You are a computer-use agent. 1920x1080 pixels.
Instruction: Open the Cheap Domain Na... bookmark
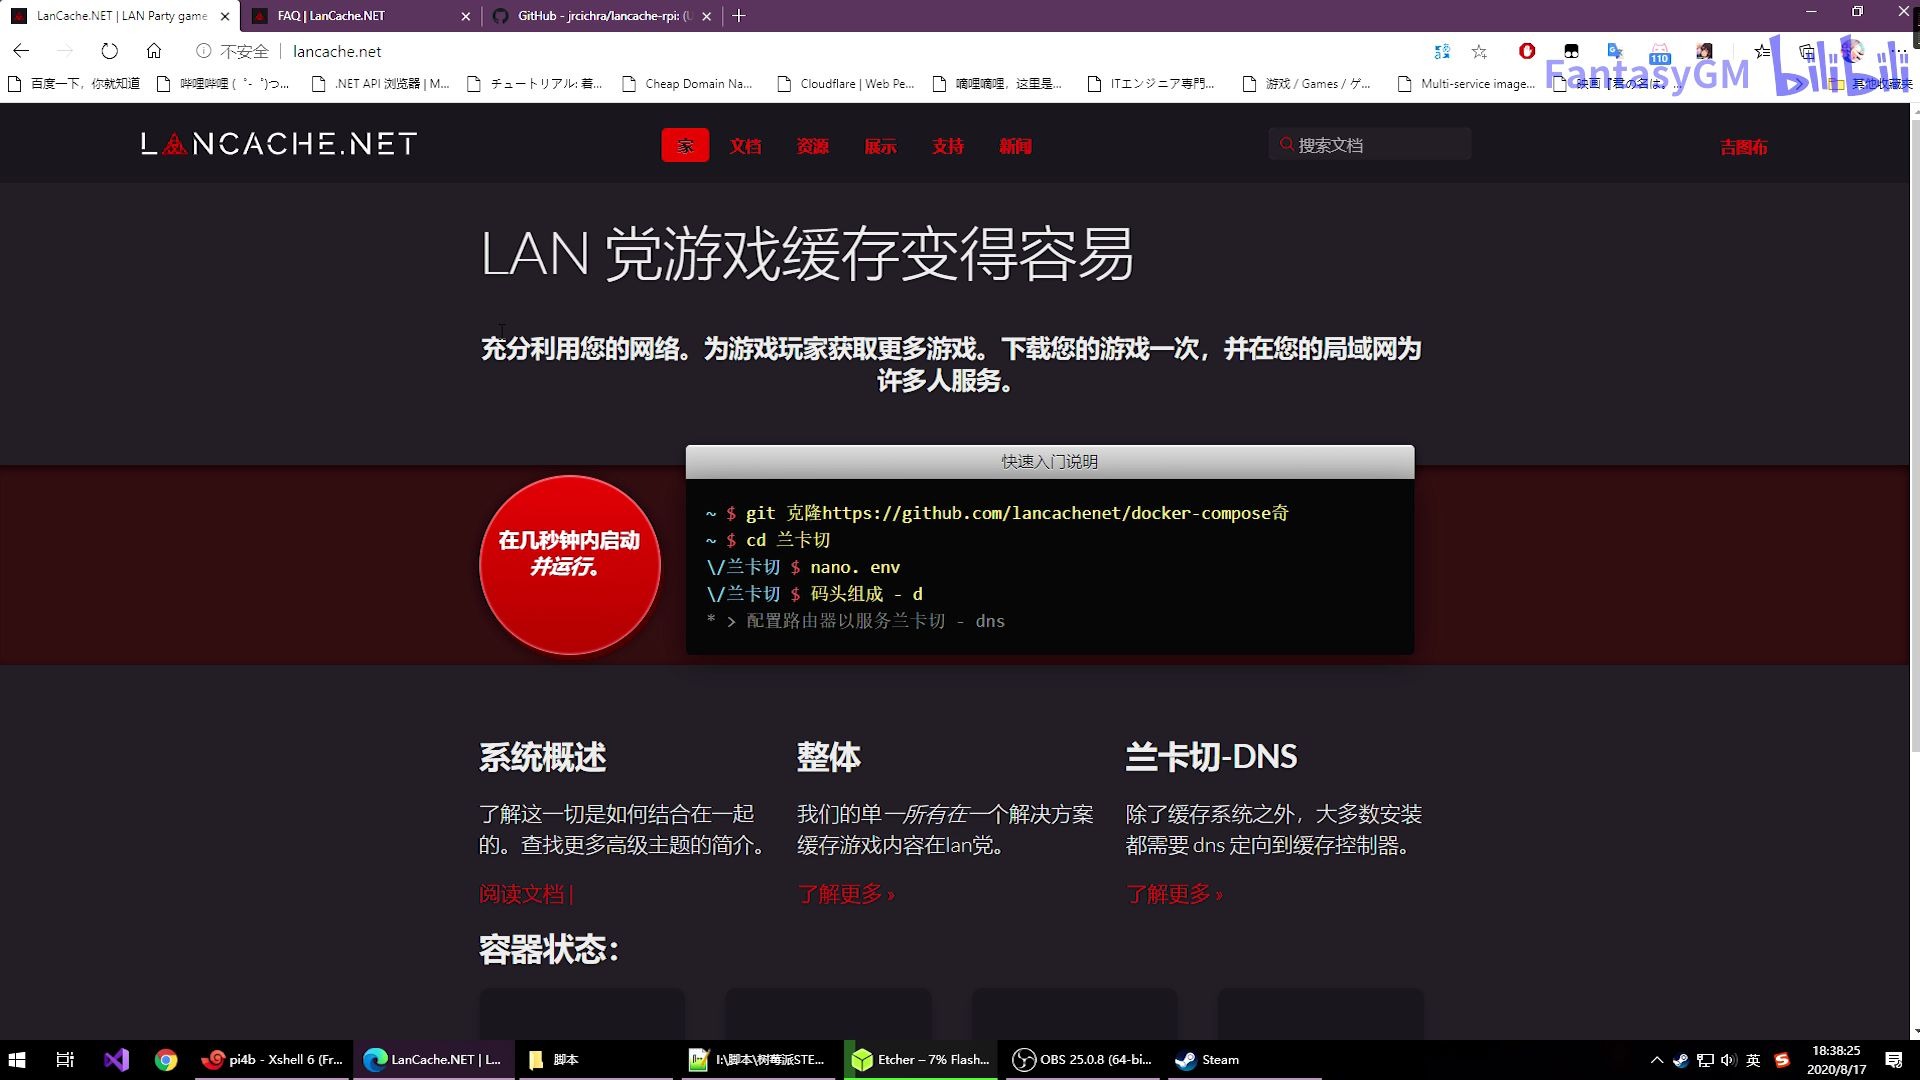click(x=688, y=84)
